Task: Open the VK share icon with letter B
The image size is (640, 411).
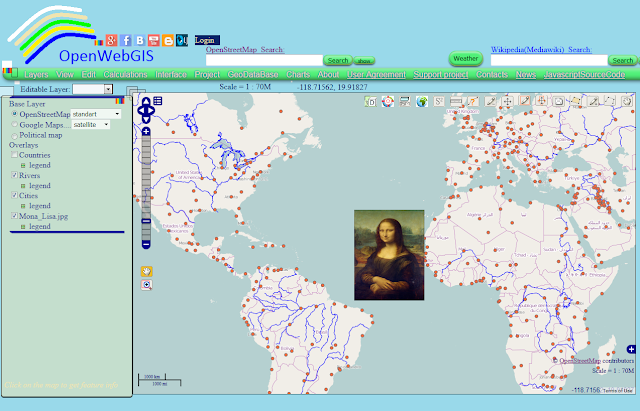Action: [140, 40]
